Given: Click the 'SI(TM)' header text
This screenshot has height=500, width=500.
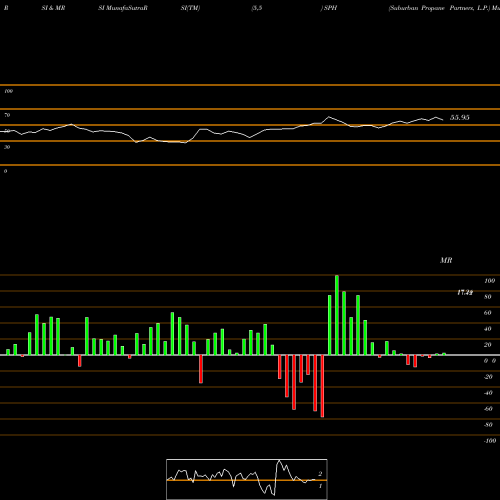Looking at the screenshot, I should (x=190, y=8).
